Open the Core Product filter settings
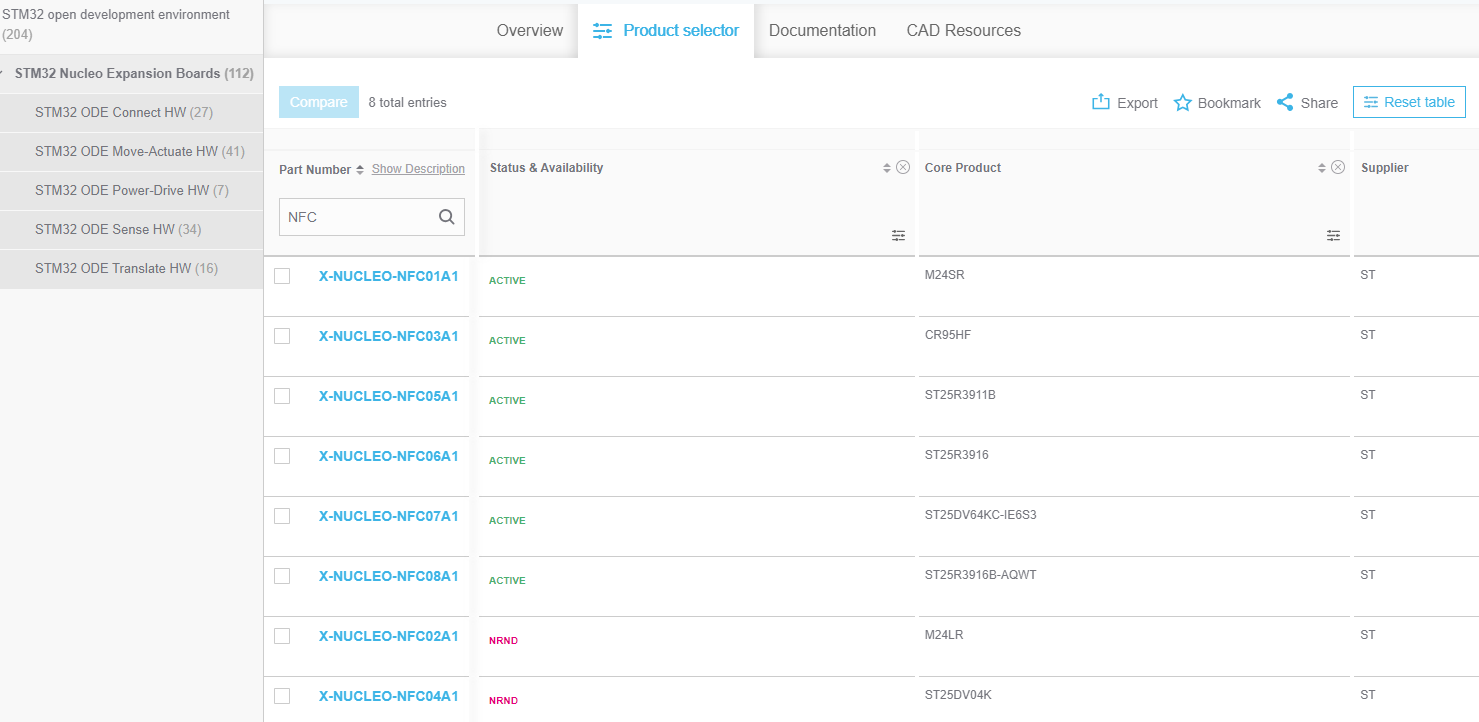The width and height of the screenshot is (1479, 722). click(x=1333, y=236)
